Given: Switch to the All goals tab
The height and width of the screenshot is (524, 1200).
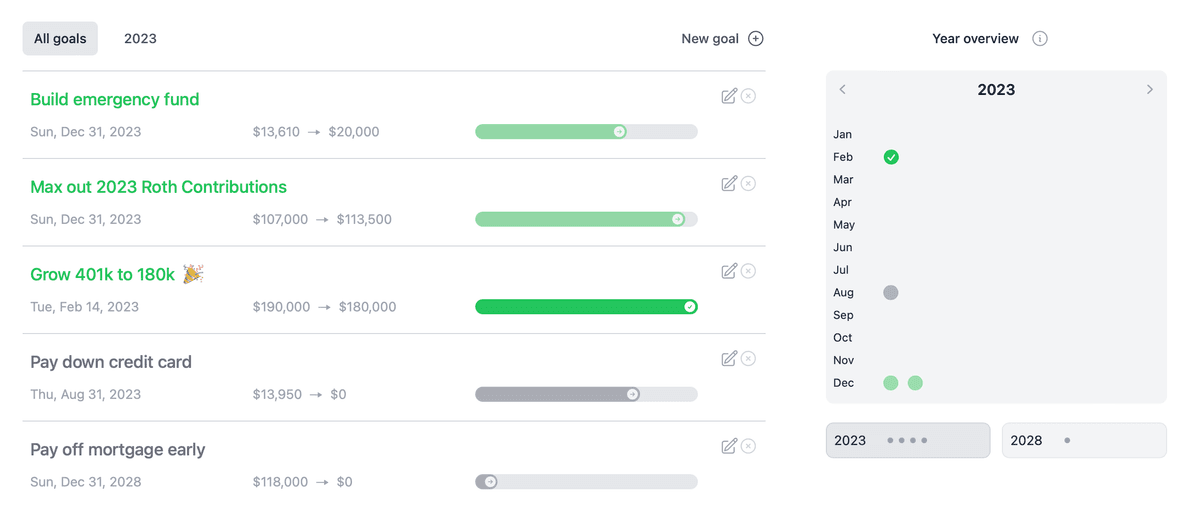Looking at the screenshot, I should click(x=60, y=39).
